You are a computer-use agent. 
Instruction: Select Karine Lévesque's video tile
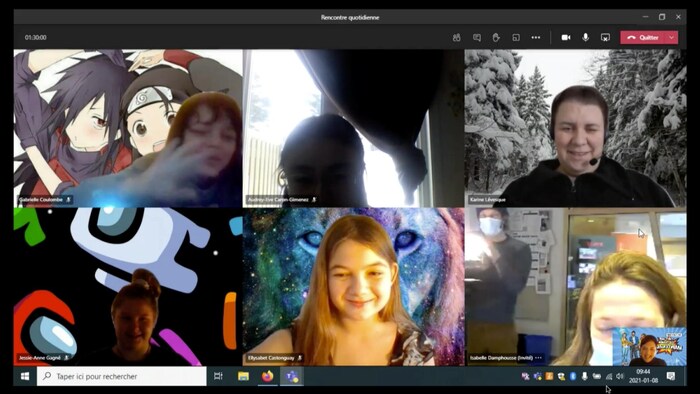click(x=575, y=128)
